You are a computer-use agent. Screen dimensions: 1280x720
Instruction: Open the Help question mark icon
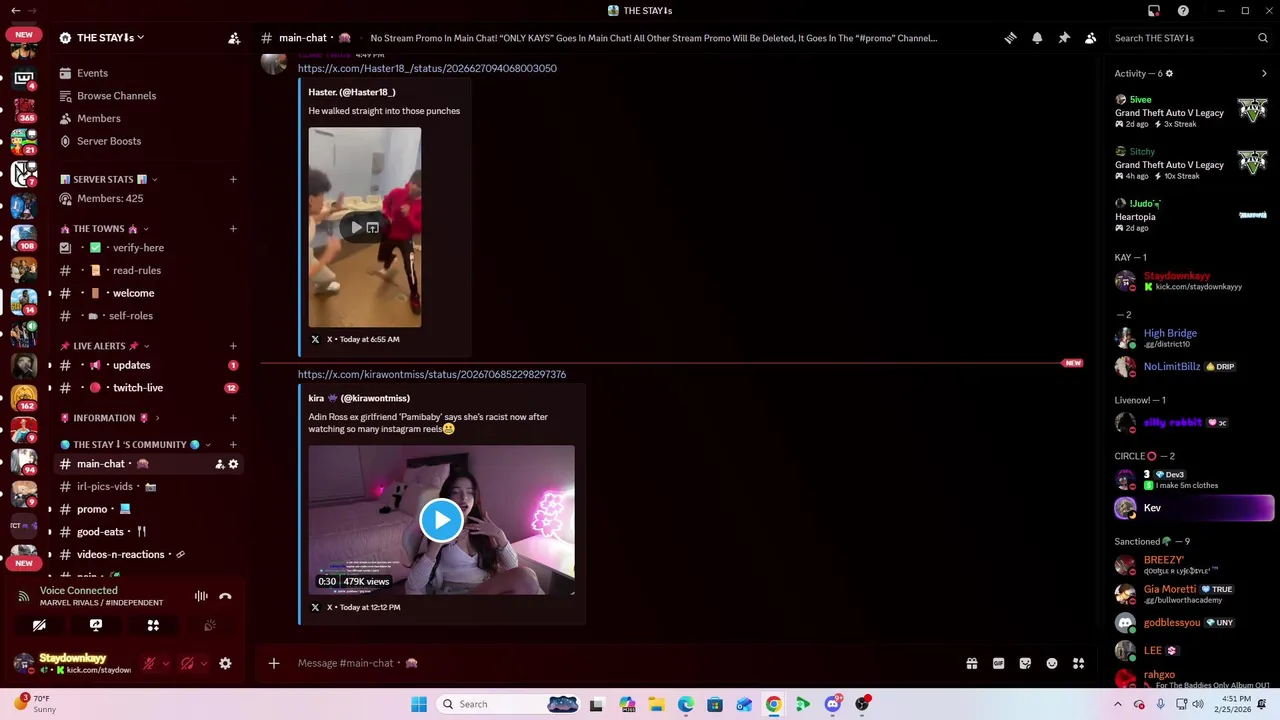tap(1183, 10)
